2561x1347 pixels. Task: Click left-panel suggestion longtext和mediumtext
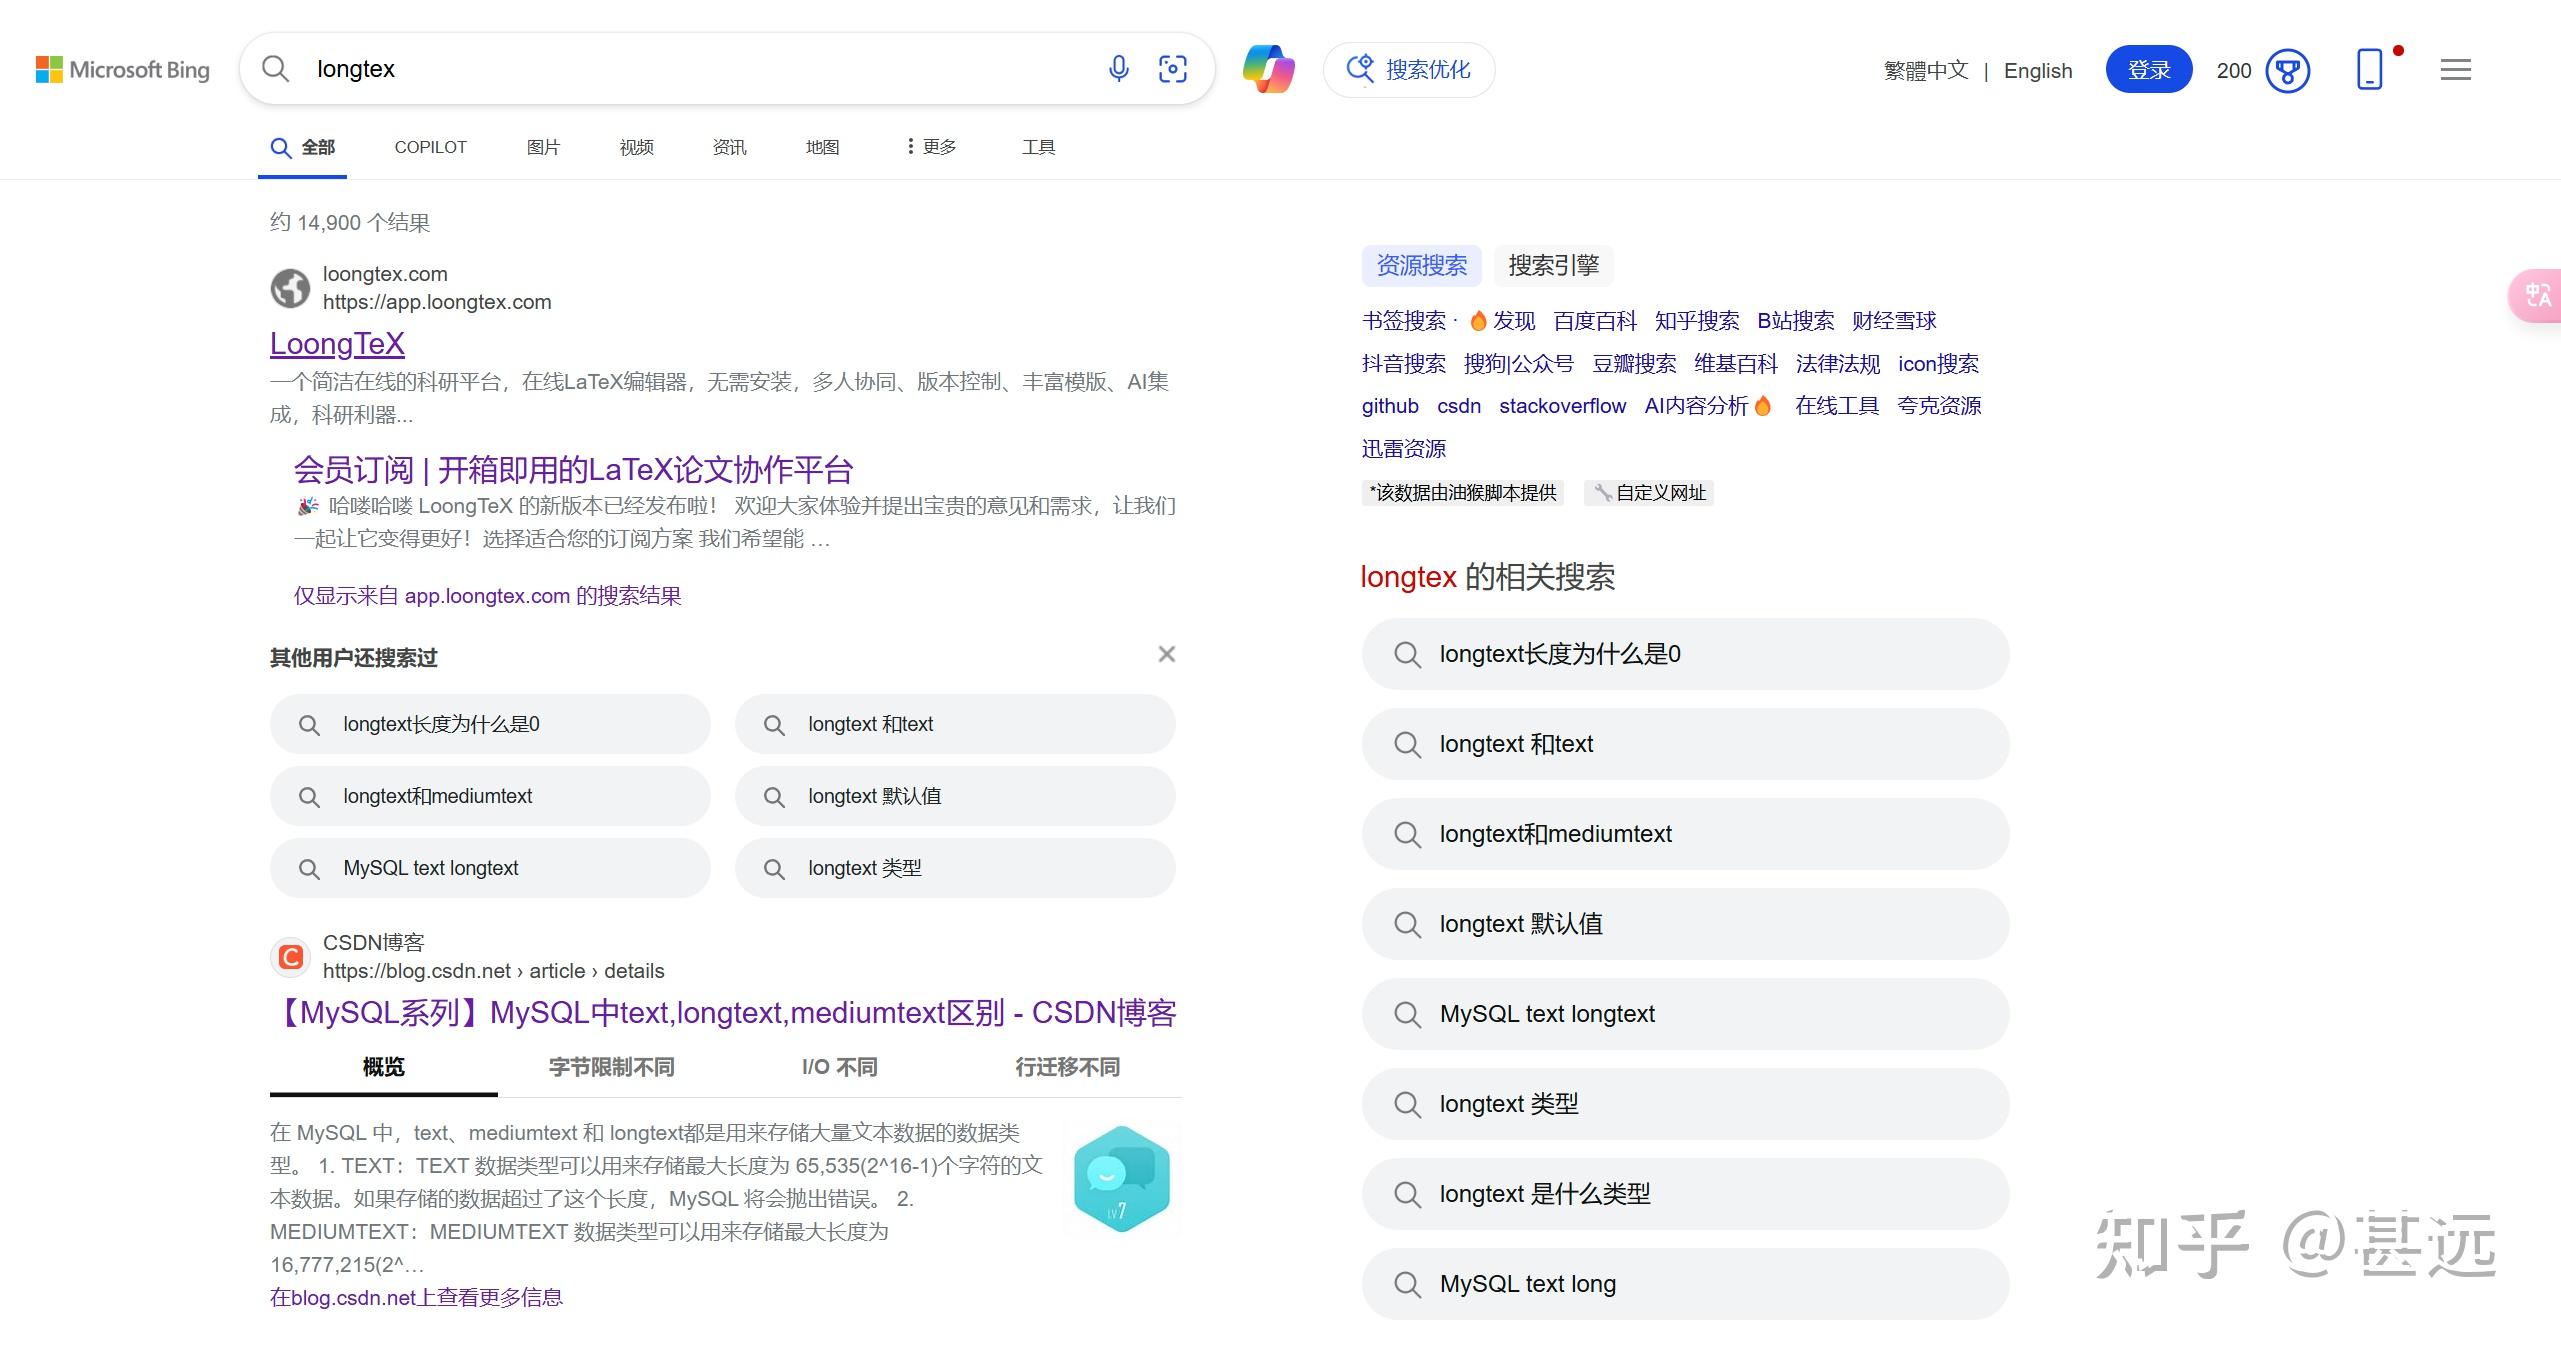[x=490, y=796]
